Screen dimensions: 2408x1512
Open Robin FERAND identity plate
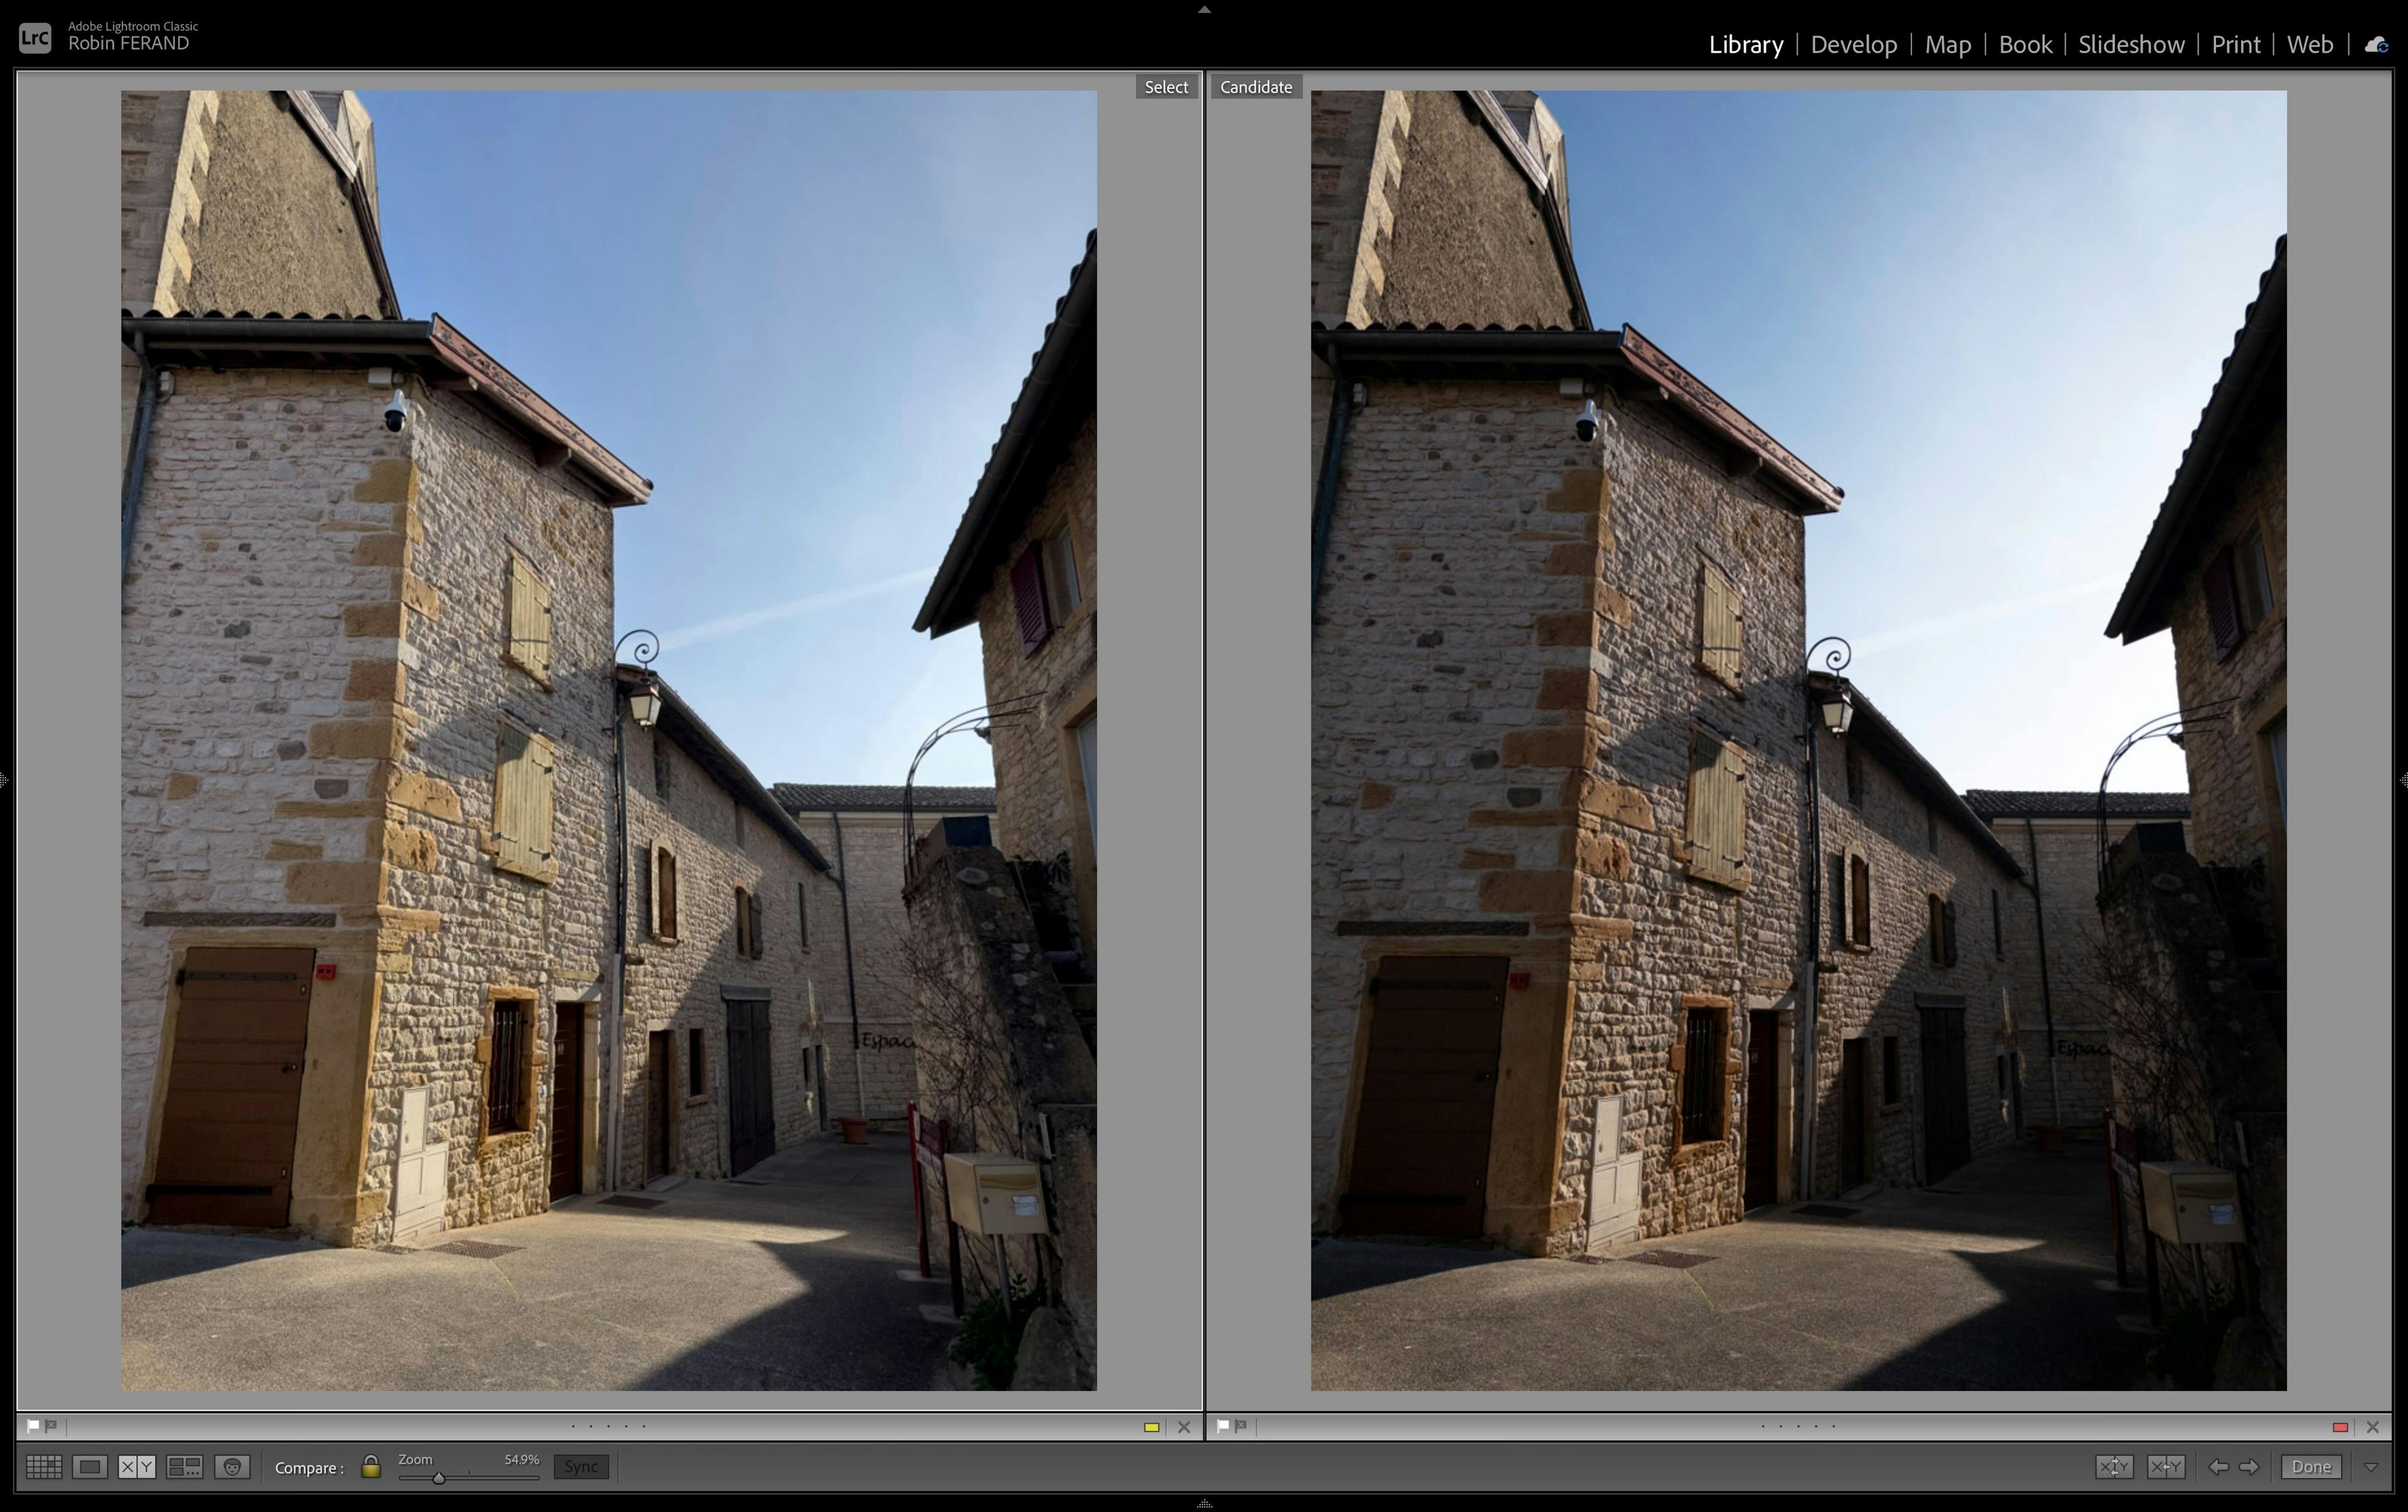tap(128, 43)
